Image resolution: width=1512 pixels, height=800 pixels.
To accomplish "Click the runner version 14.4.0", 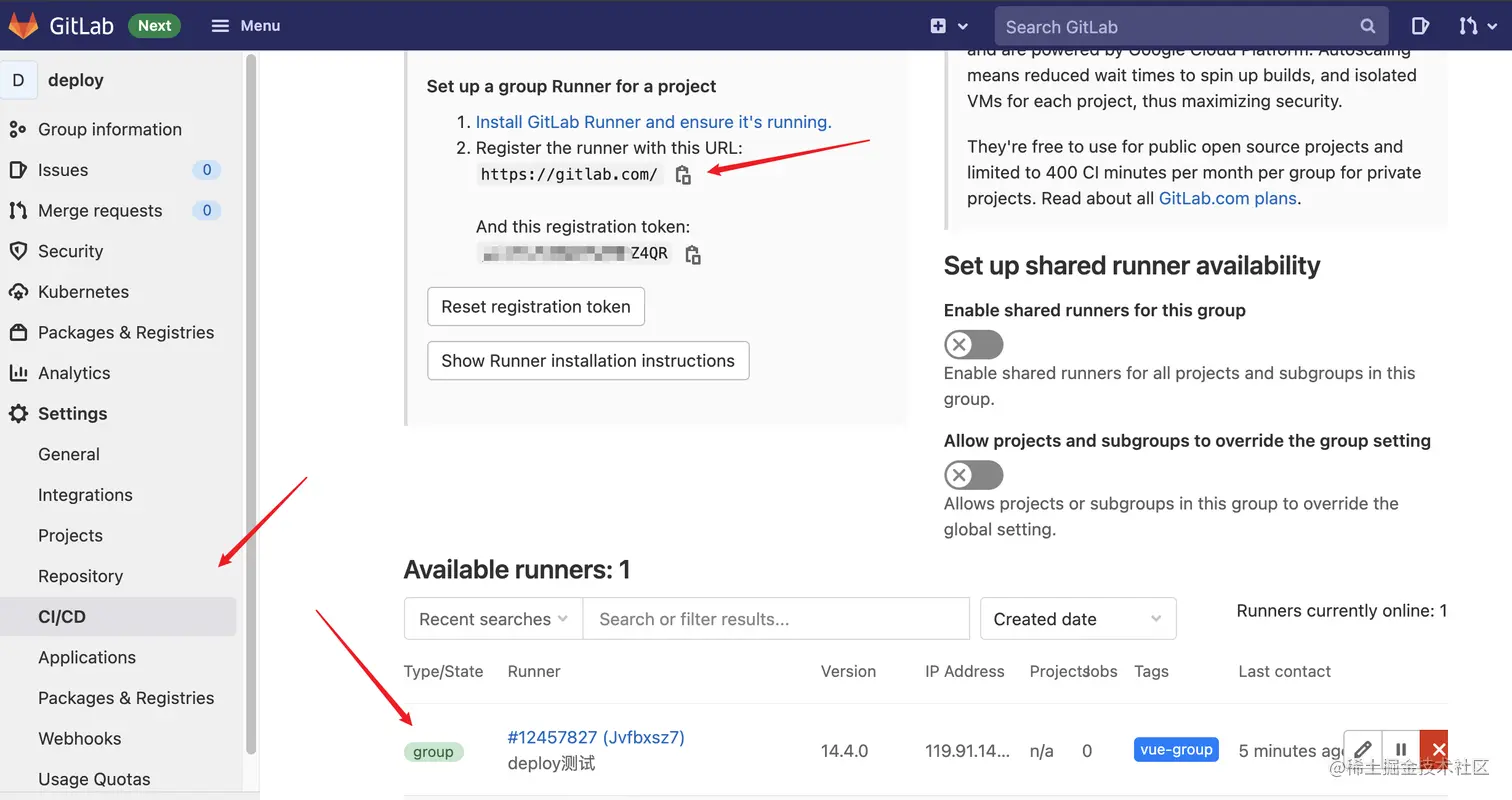I will tap(844, 751).
